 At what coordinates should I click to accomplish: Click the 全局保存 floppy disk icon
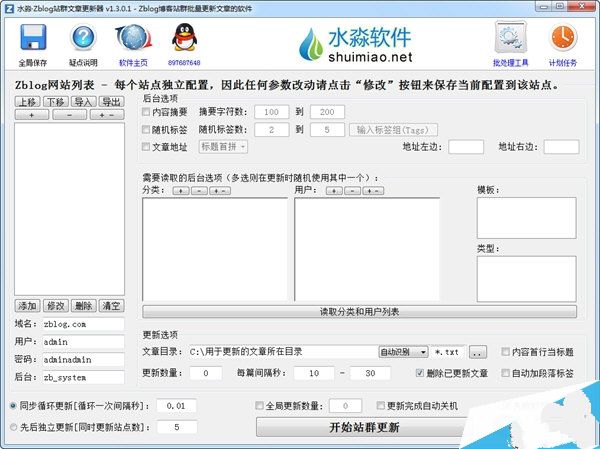(33, 38)
